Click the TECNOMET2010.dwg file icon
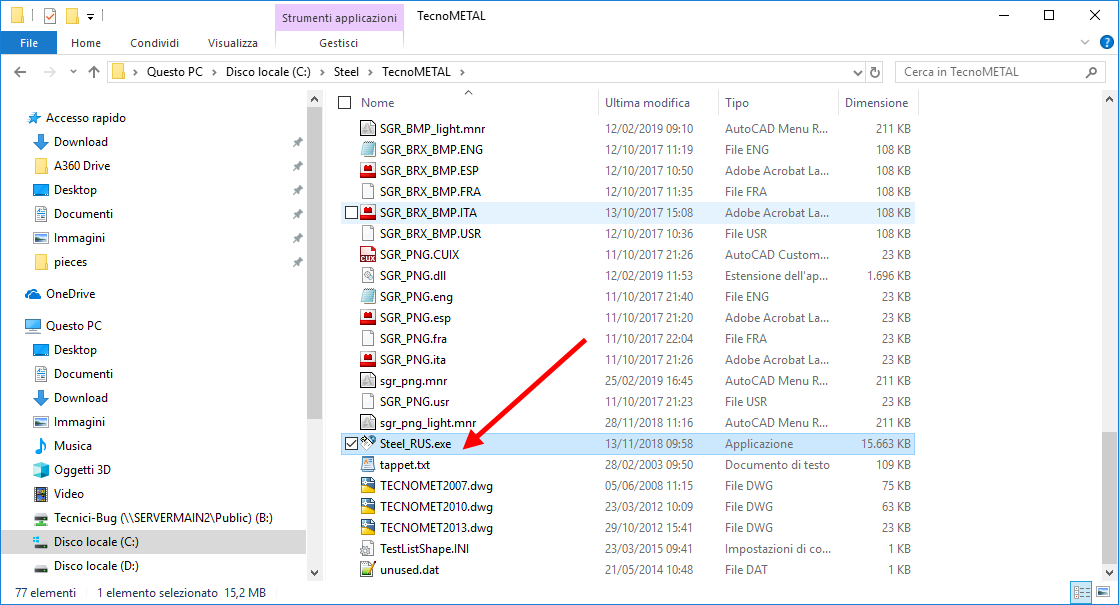The image size is (1119, 605). pyautogui.click(x=368, y=507)
